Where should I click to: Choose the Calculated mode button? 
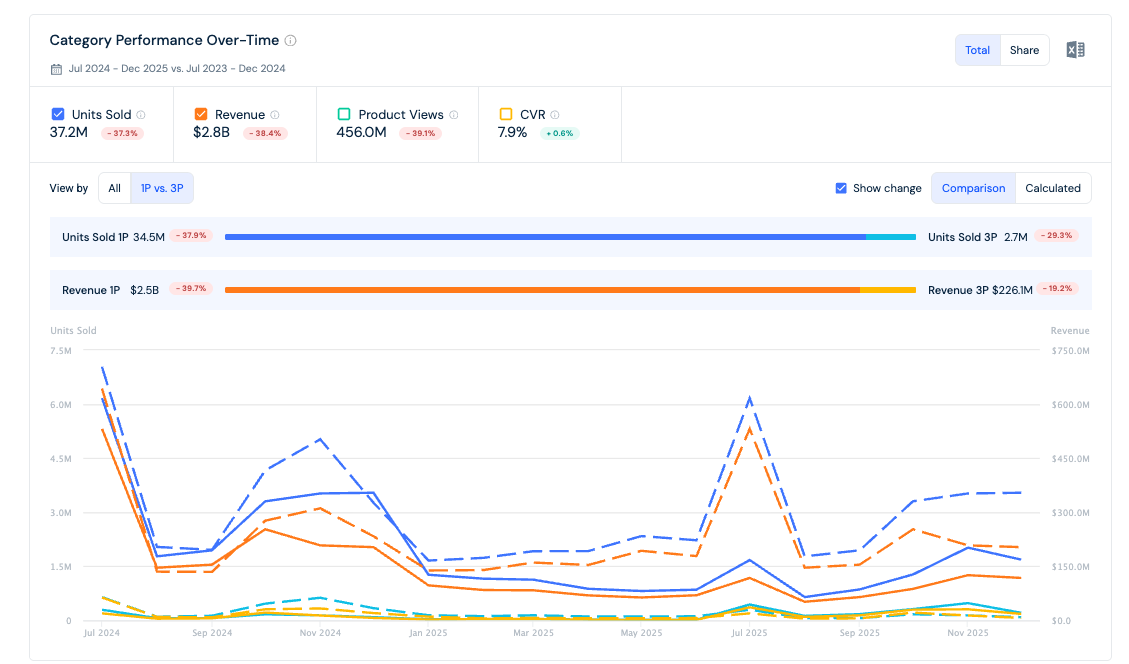(x=1053, y=188)
